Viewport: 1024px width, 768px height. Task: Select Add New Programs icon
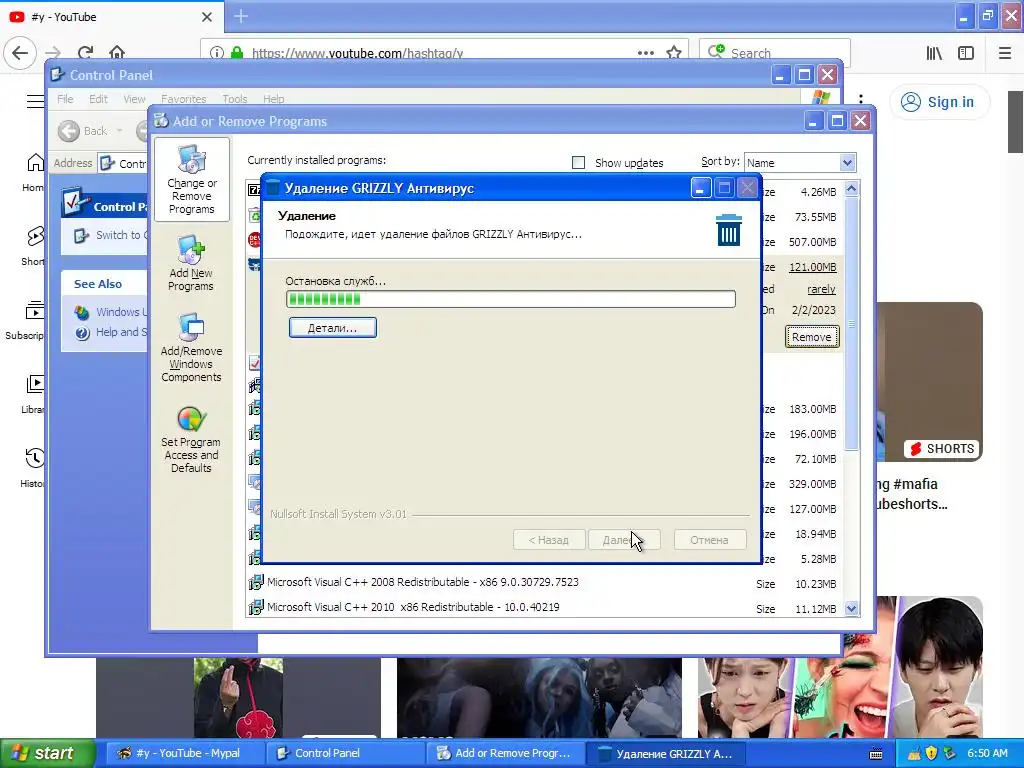191,264
